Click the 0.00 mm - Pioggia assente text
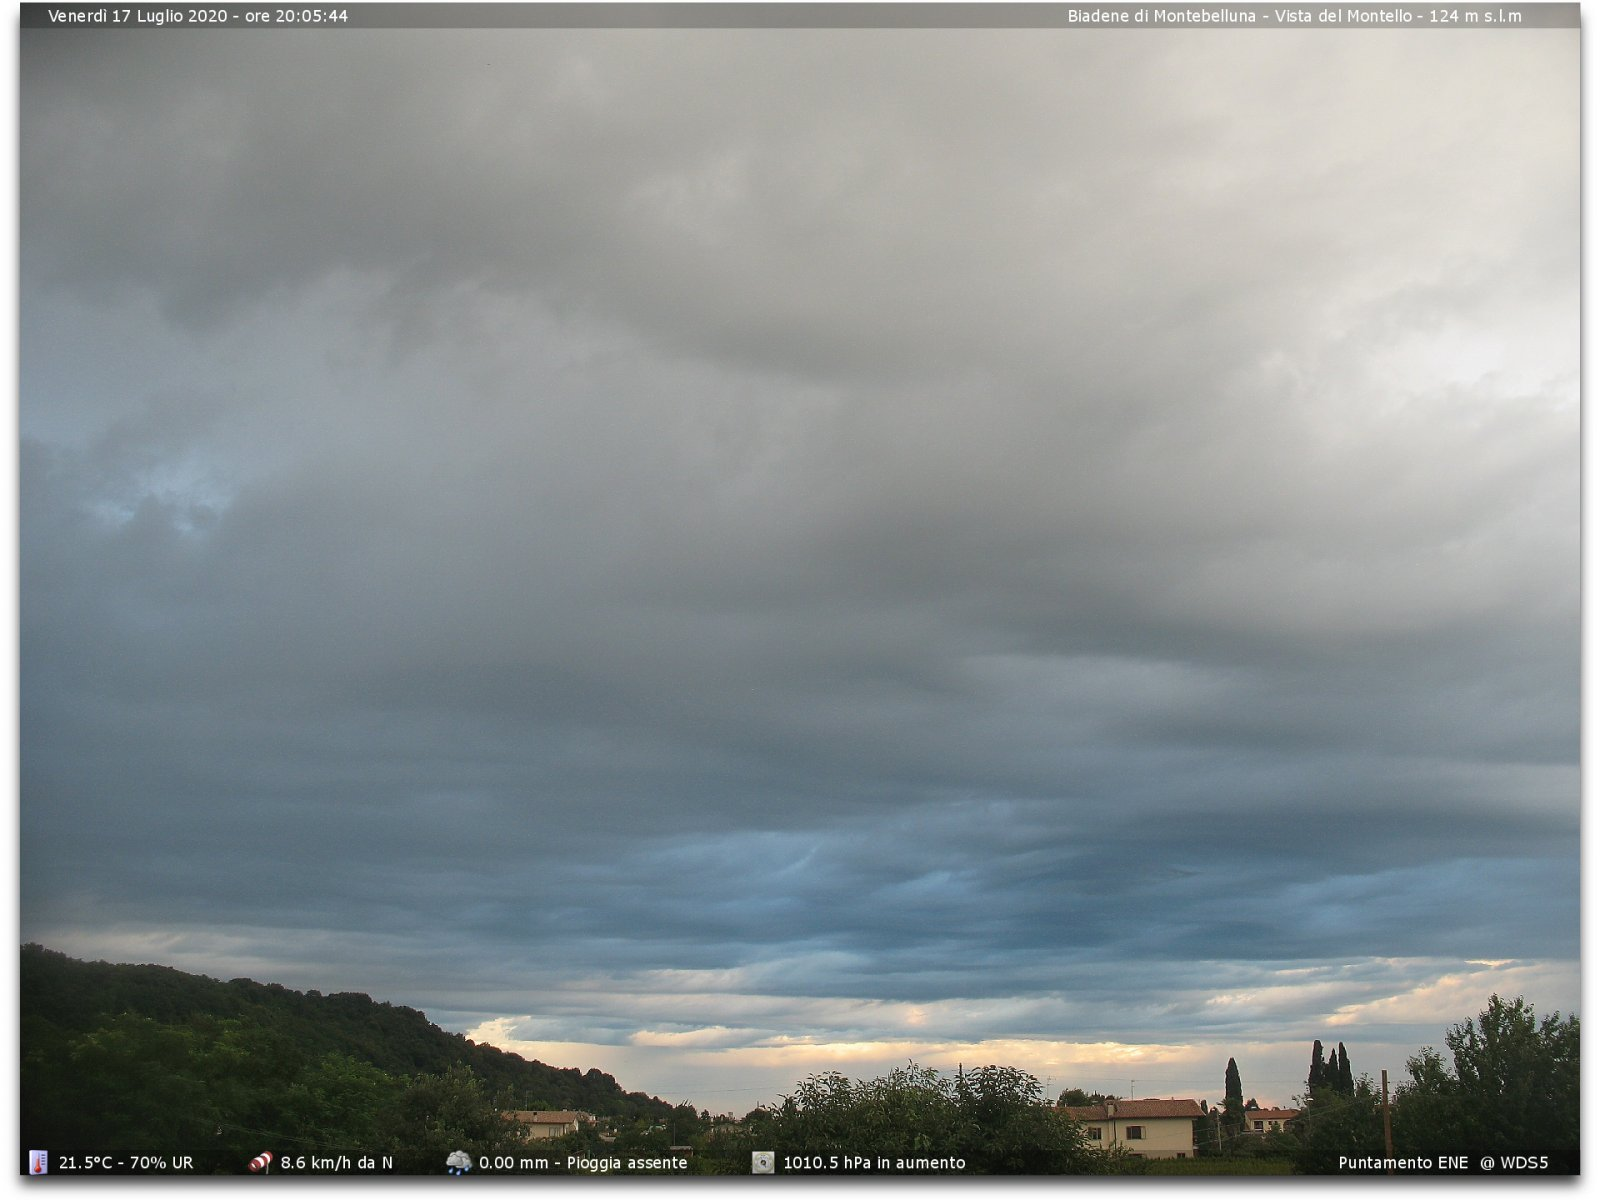The width and height of the screenshot is (1600, 1200). tap(583, 1163)
